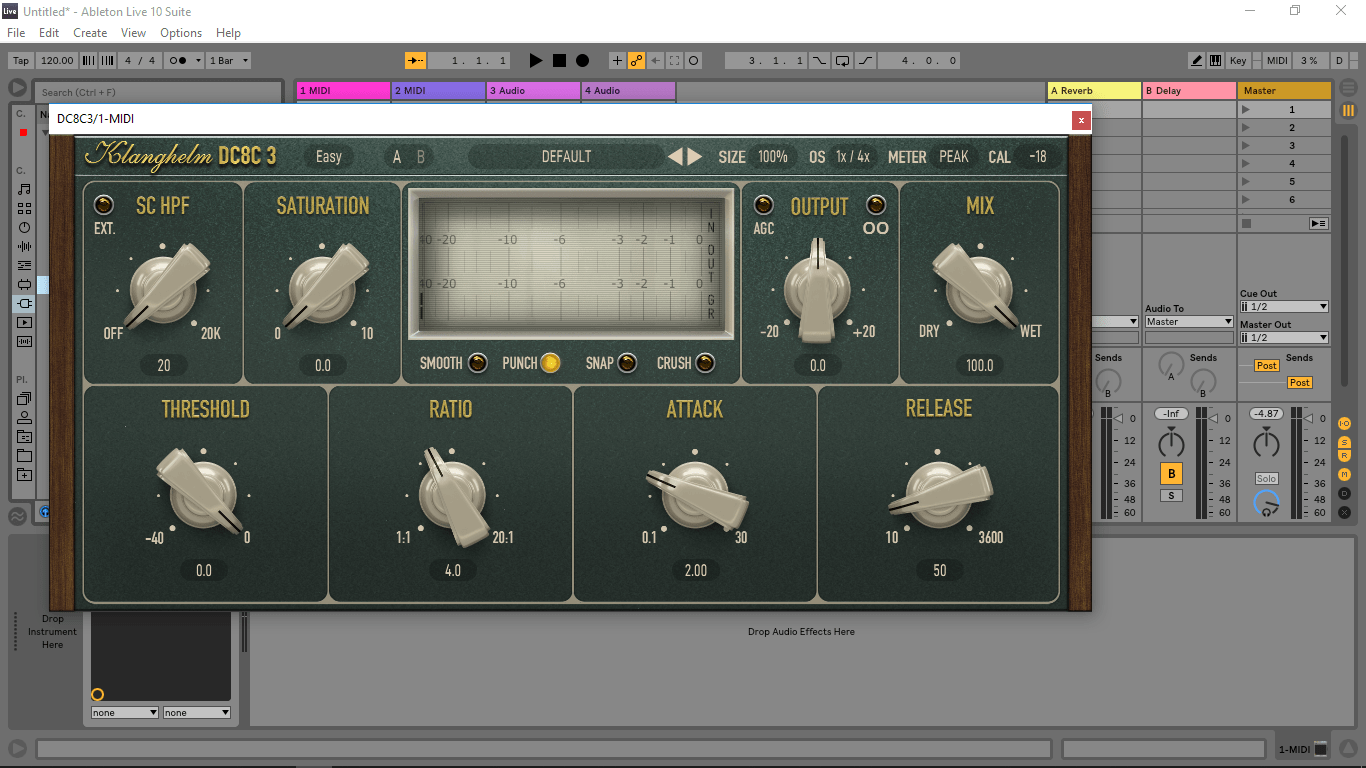Image resolution: width=1366 pixels, height=768 pixels.
Task: Click the Punch-Out switch icon
Action: 866,61
